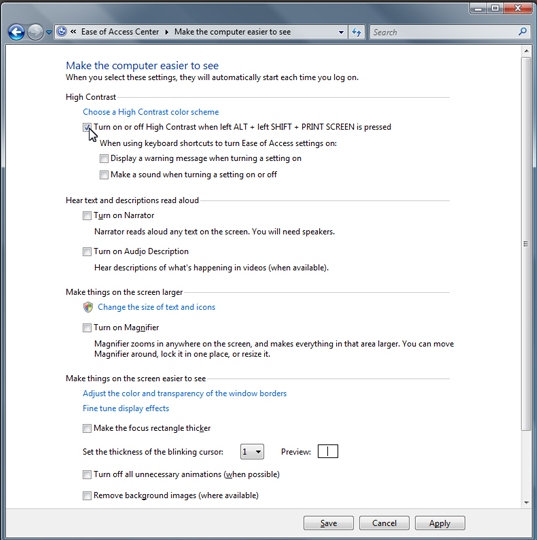Click inside the Search input field
Viewport: 537px width, 540px height.
444,32
